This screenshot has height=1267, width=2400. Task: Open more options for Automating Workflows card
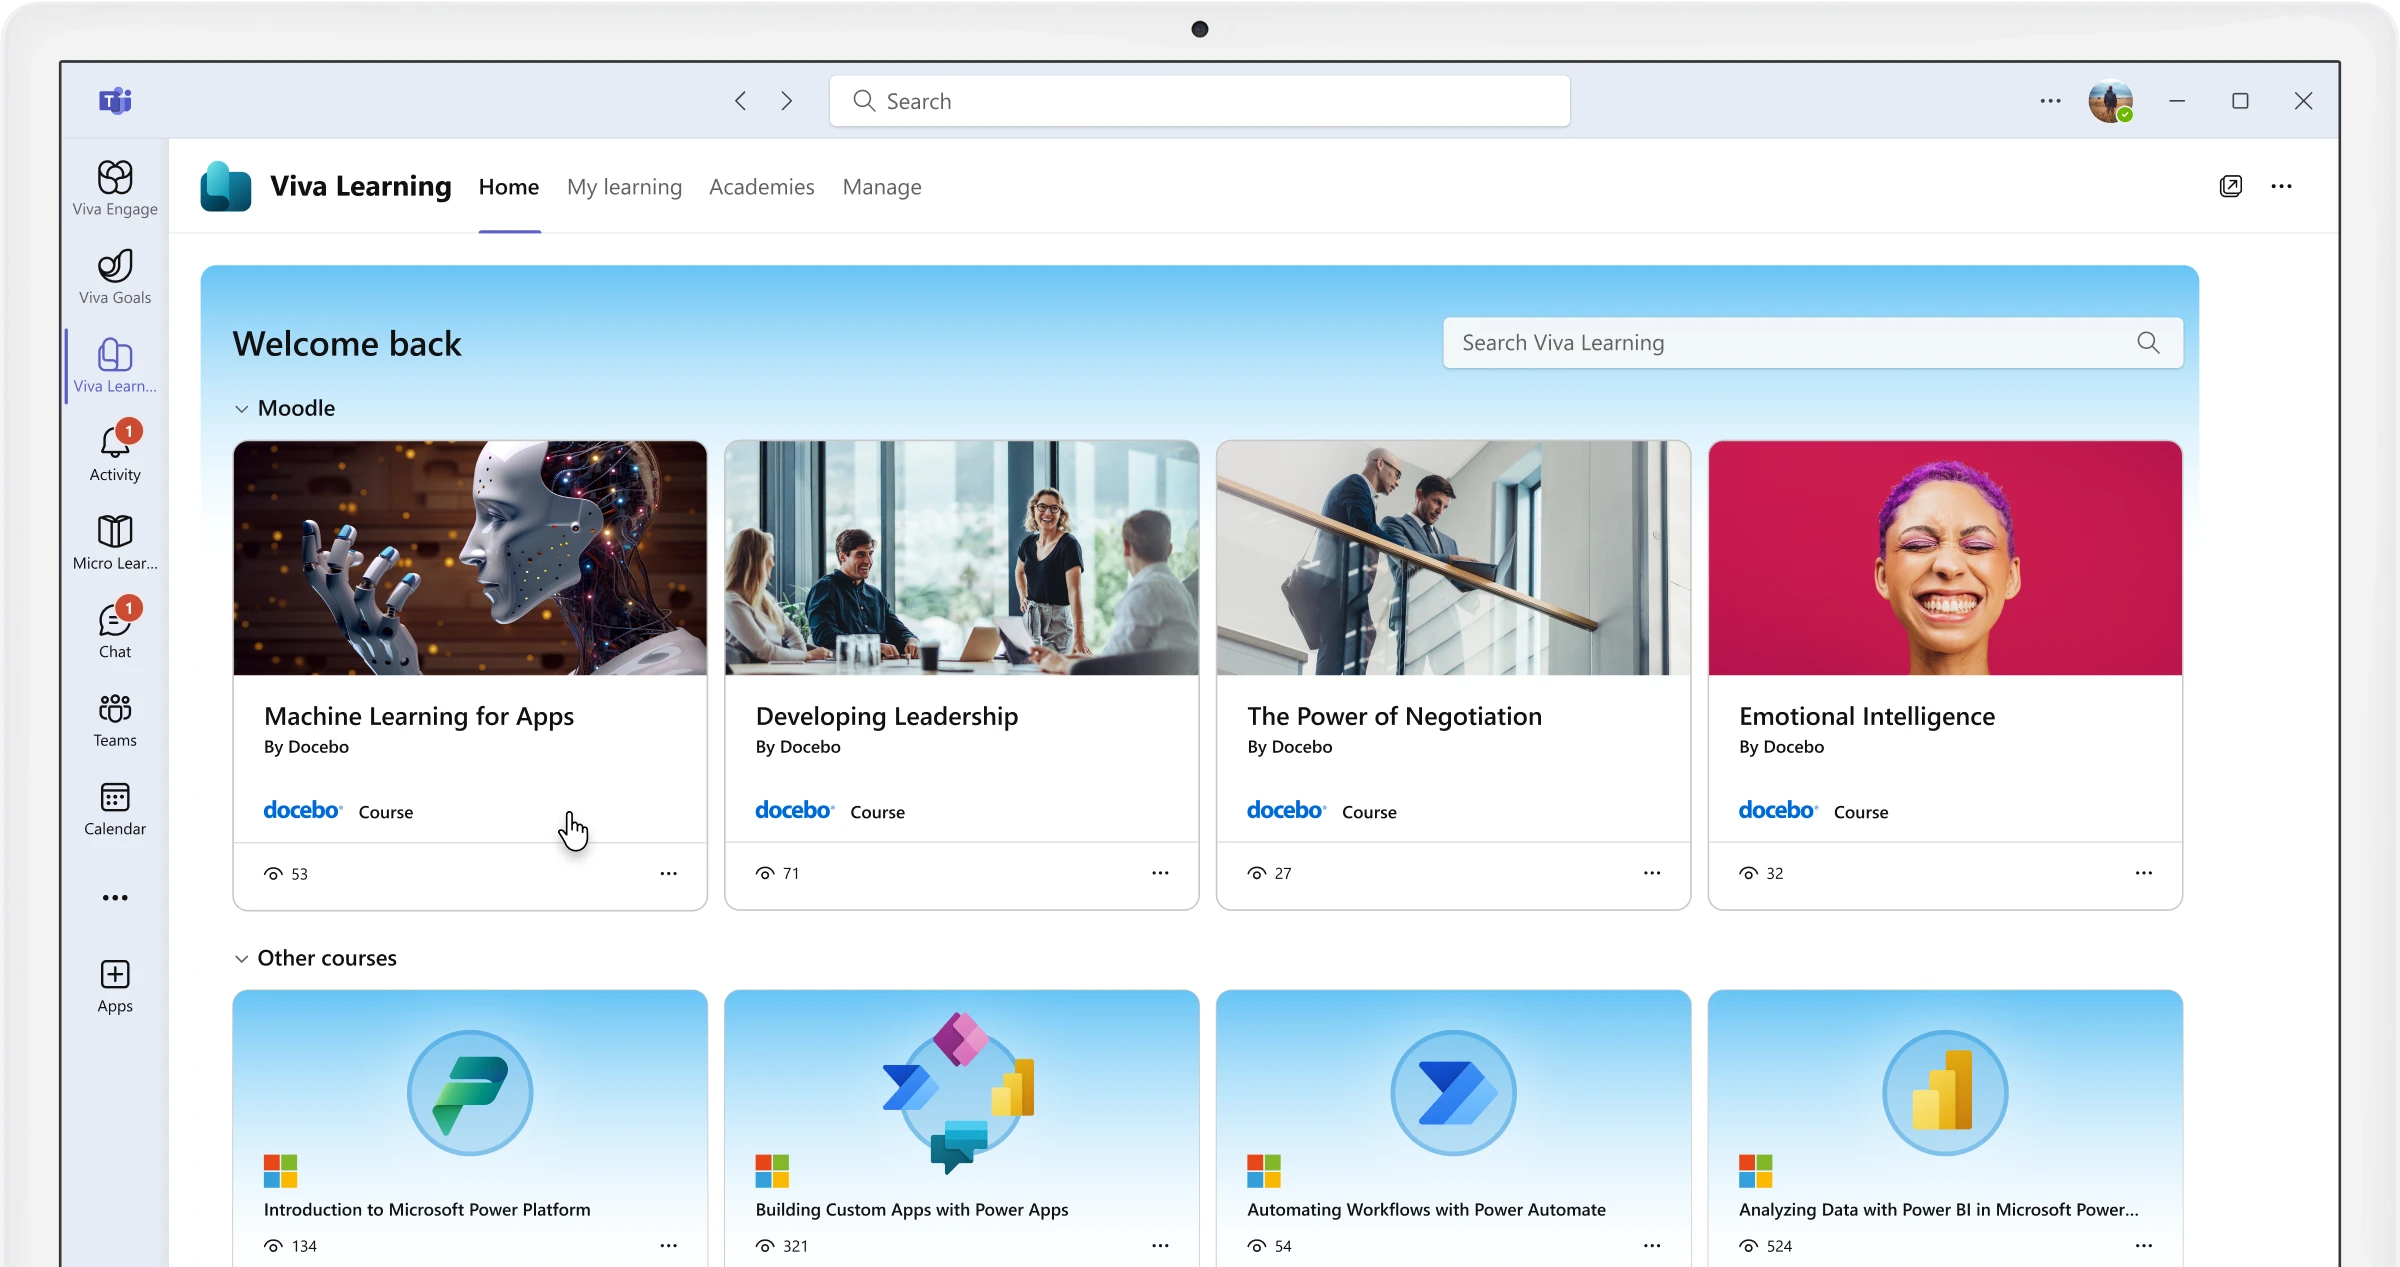1652,1246
